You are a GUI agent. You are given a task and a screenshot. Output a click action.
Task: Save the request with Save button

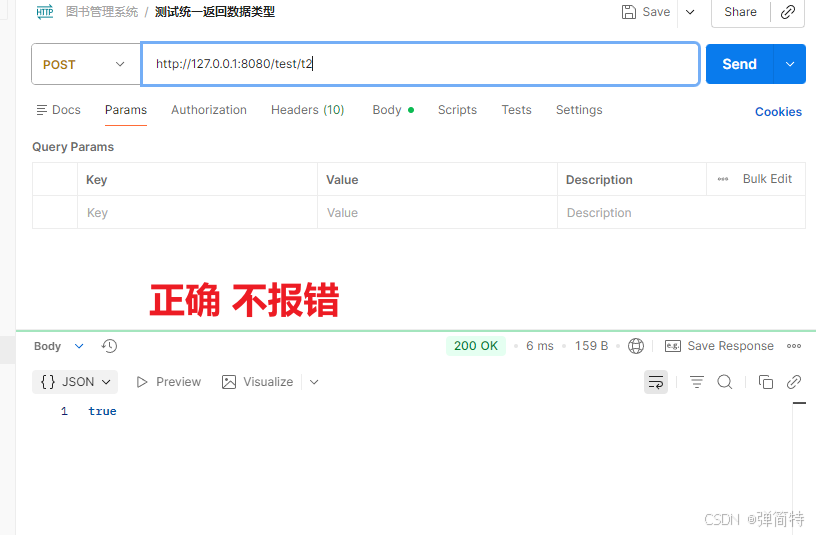[x=646, y=12]
